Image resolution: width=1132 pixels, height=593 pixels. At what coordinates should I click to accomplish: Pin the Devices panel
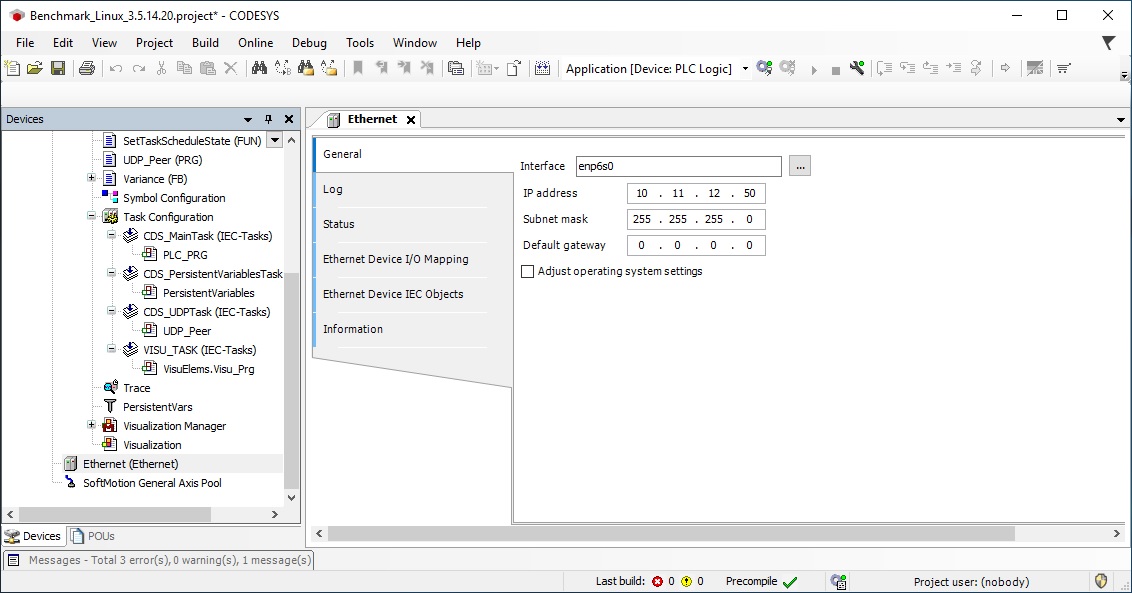pyautogui.click(x=269, y=119)
